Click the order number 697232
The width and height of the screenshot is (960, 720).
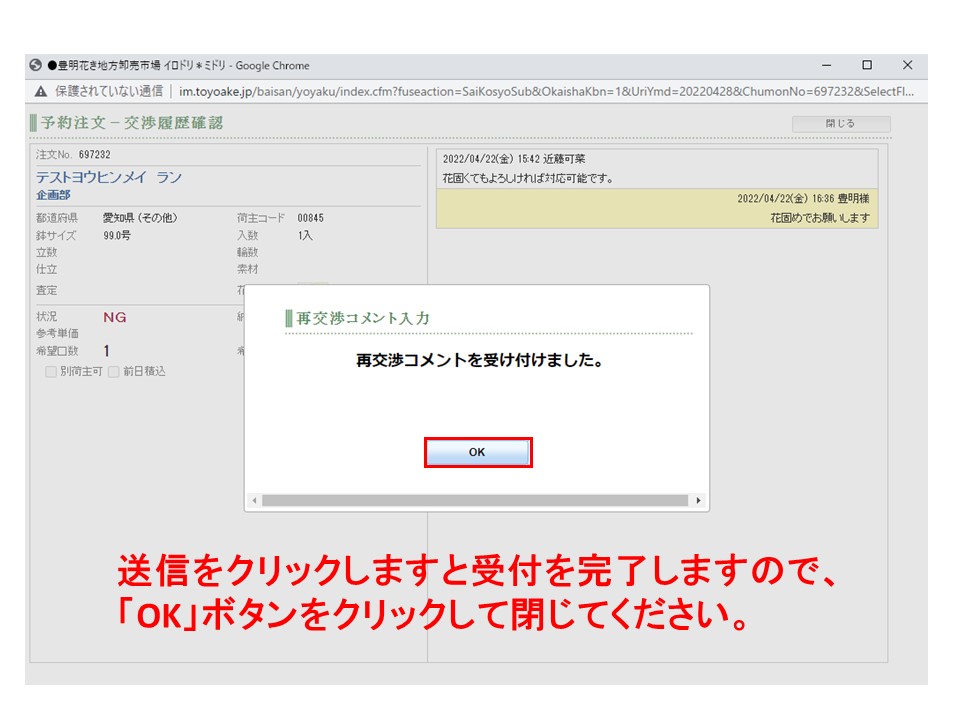coord(94,155)
